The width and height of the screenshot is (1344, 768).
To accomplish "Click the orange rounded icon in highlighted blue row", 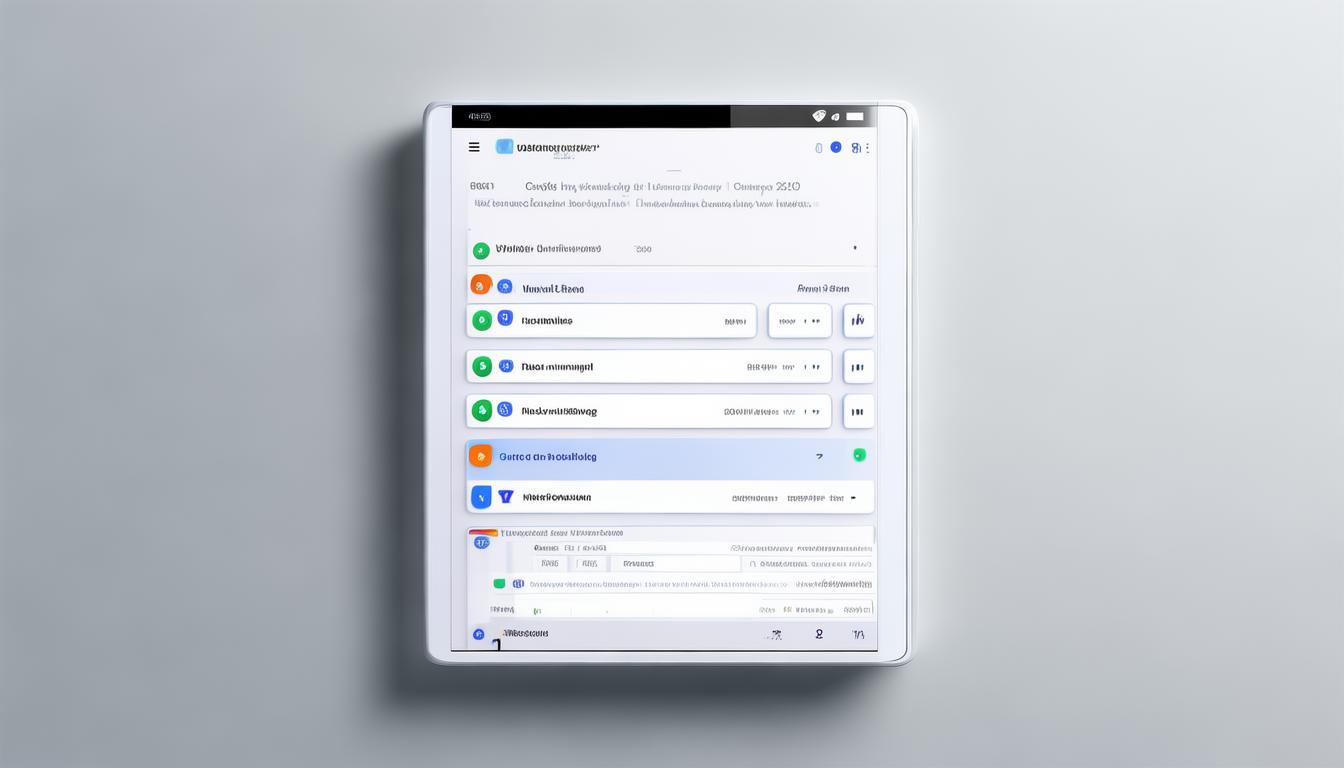I will (x=481, y=456).
